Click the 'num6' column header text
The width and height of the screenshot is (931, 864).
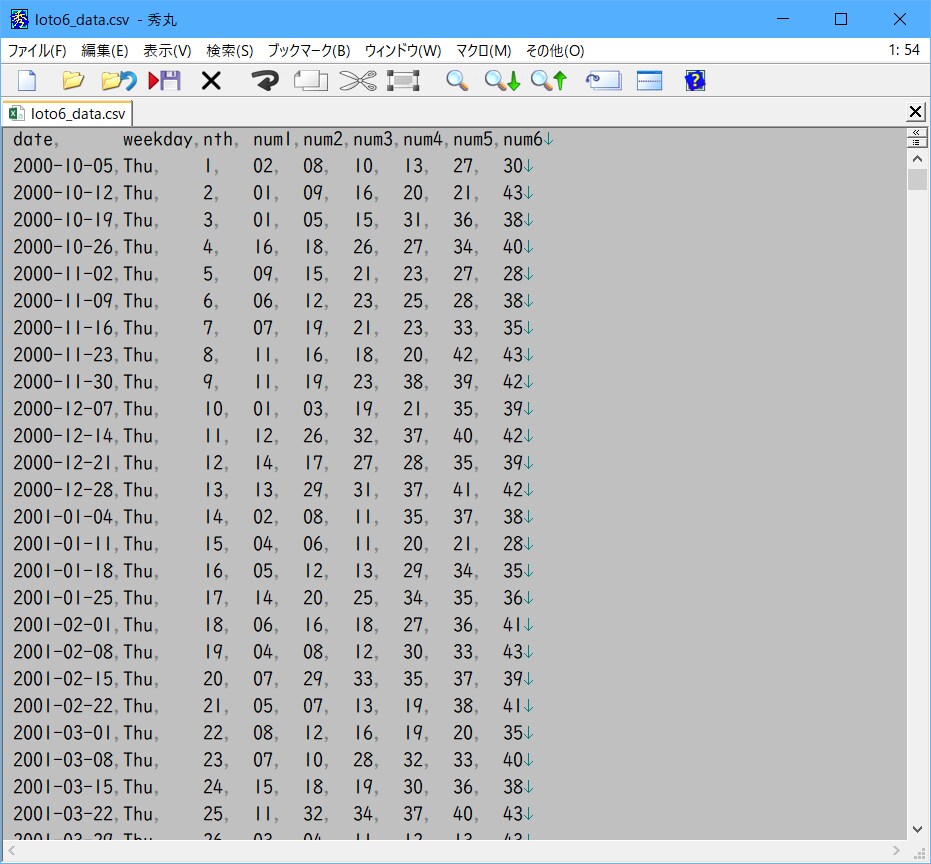522,140
